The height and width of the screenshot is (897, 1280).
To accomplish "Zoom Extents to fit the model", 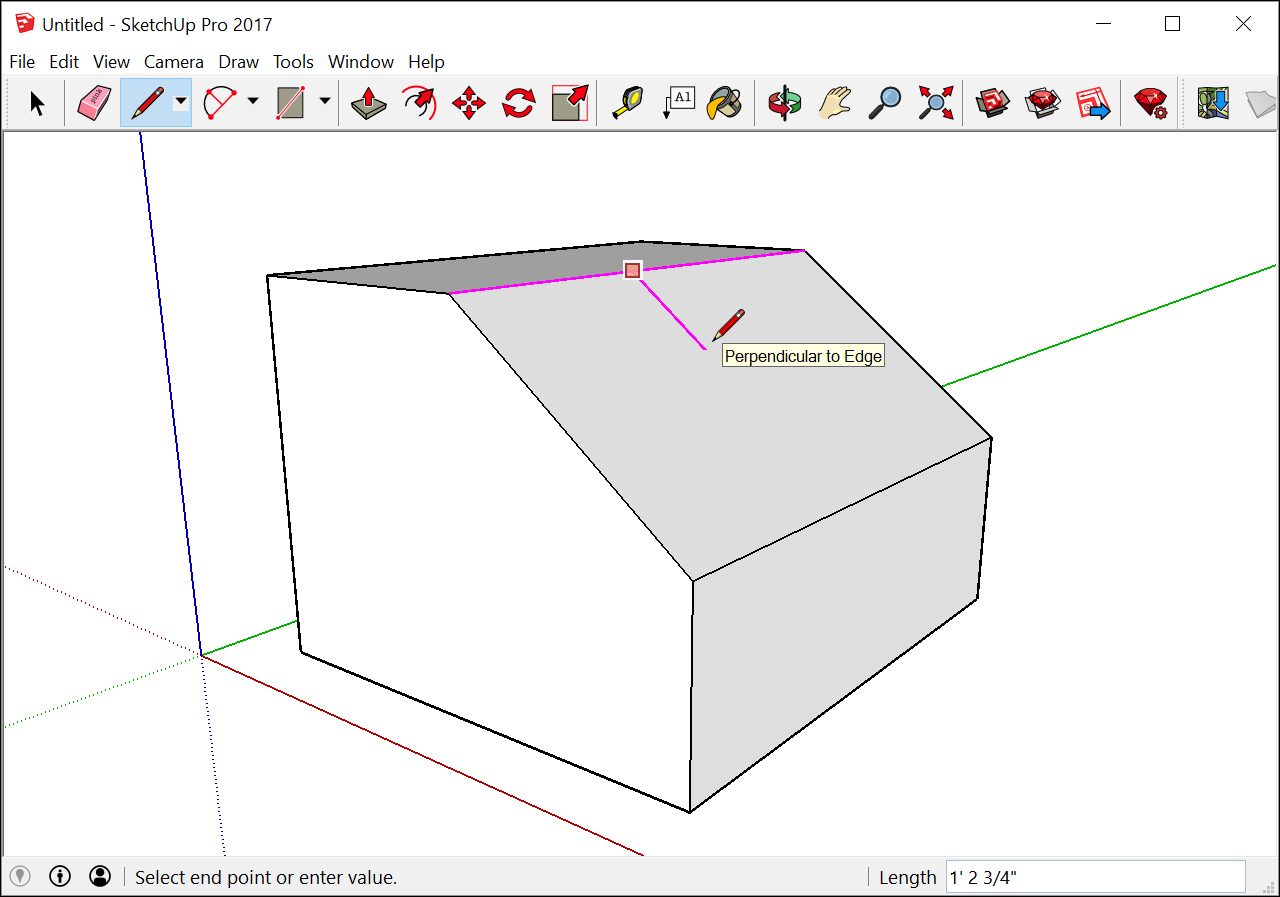I will point(935,102).
